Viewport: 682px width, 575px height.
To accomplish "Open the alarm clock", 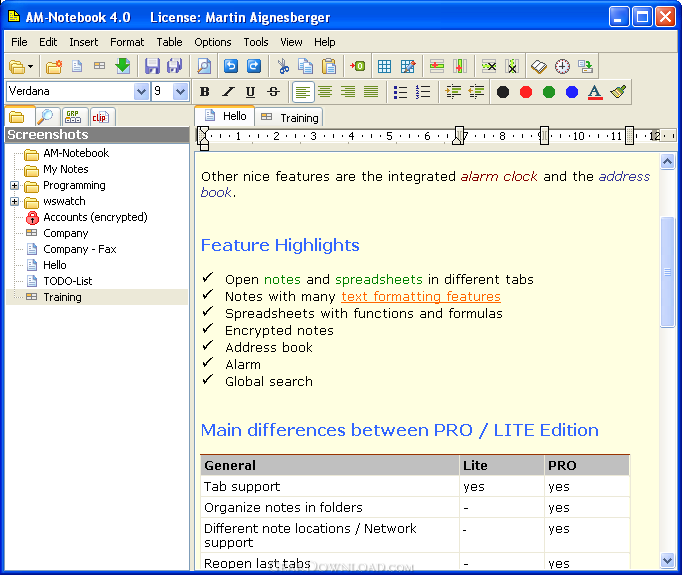I will [x=562, y=67].
